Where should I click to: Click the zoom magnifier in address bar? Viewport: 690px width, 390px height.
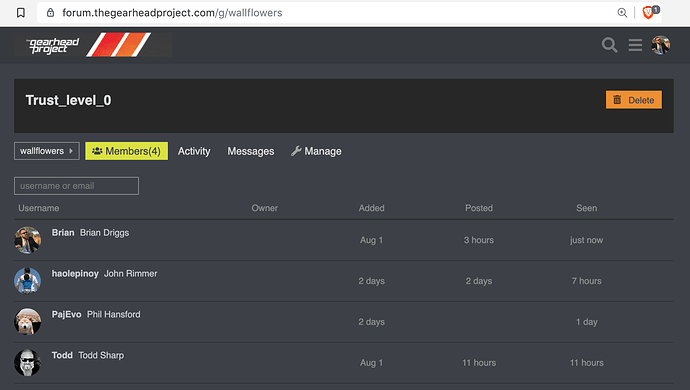coord(622,13)
